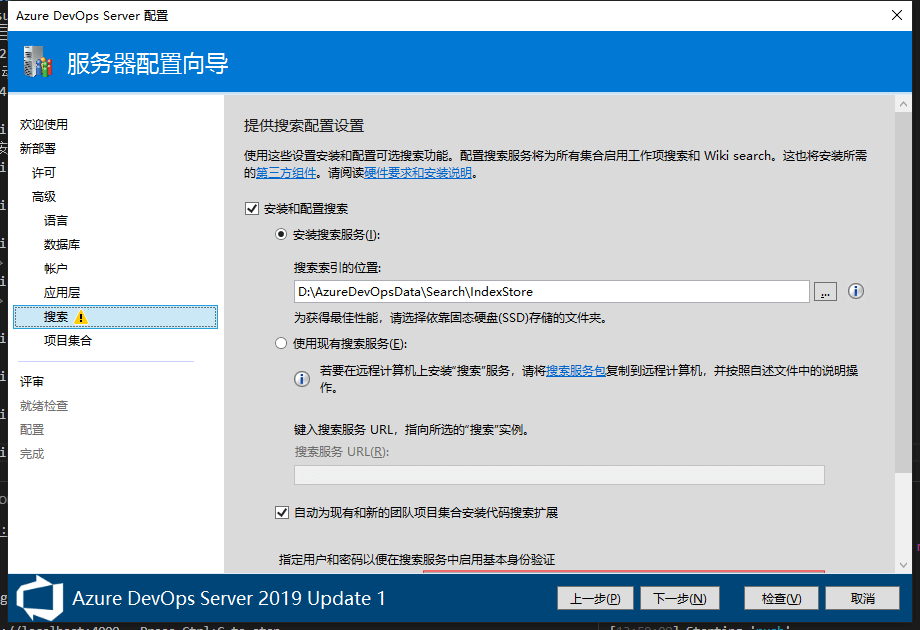
Task: Go to the 数据库 step
Action: click(x=62, y=245)
